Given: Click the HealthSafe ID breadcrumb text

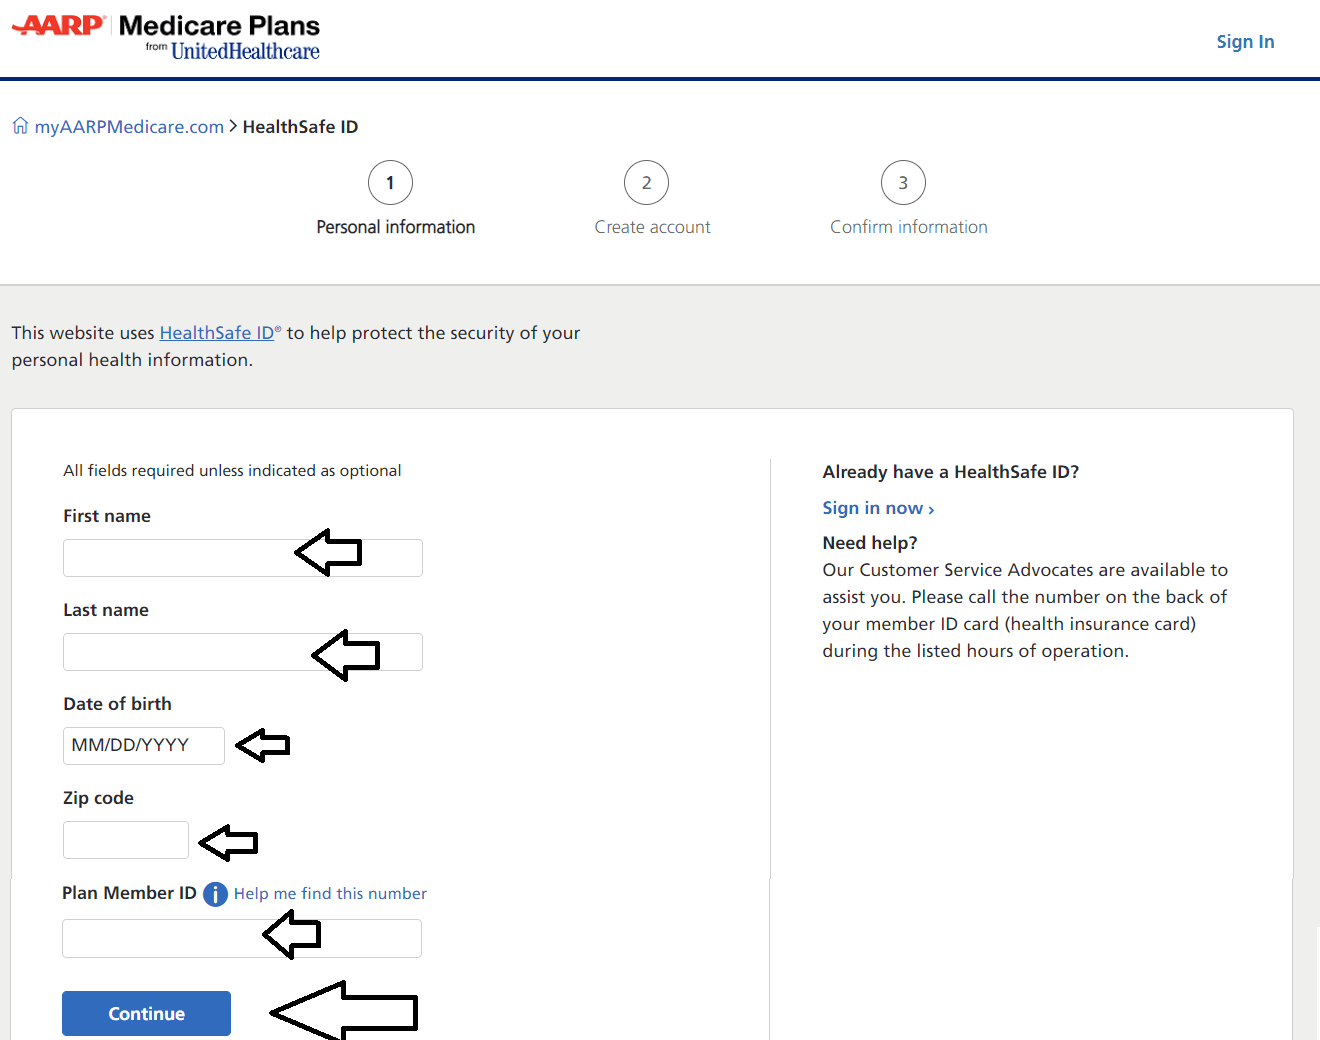Looking at the screenshot, I should pyautogui.click(x=300, y=127).
